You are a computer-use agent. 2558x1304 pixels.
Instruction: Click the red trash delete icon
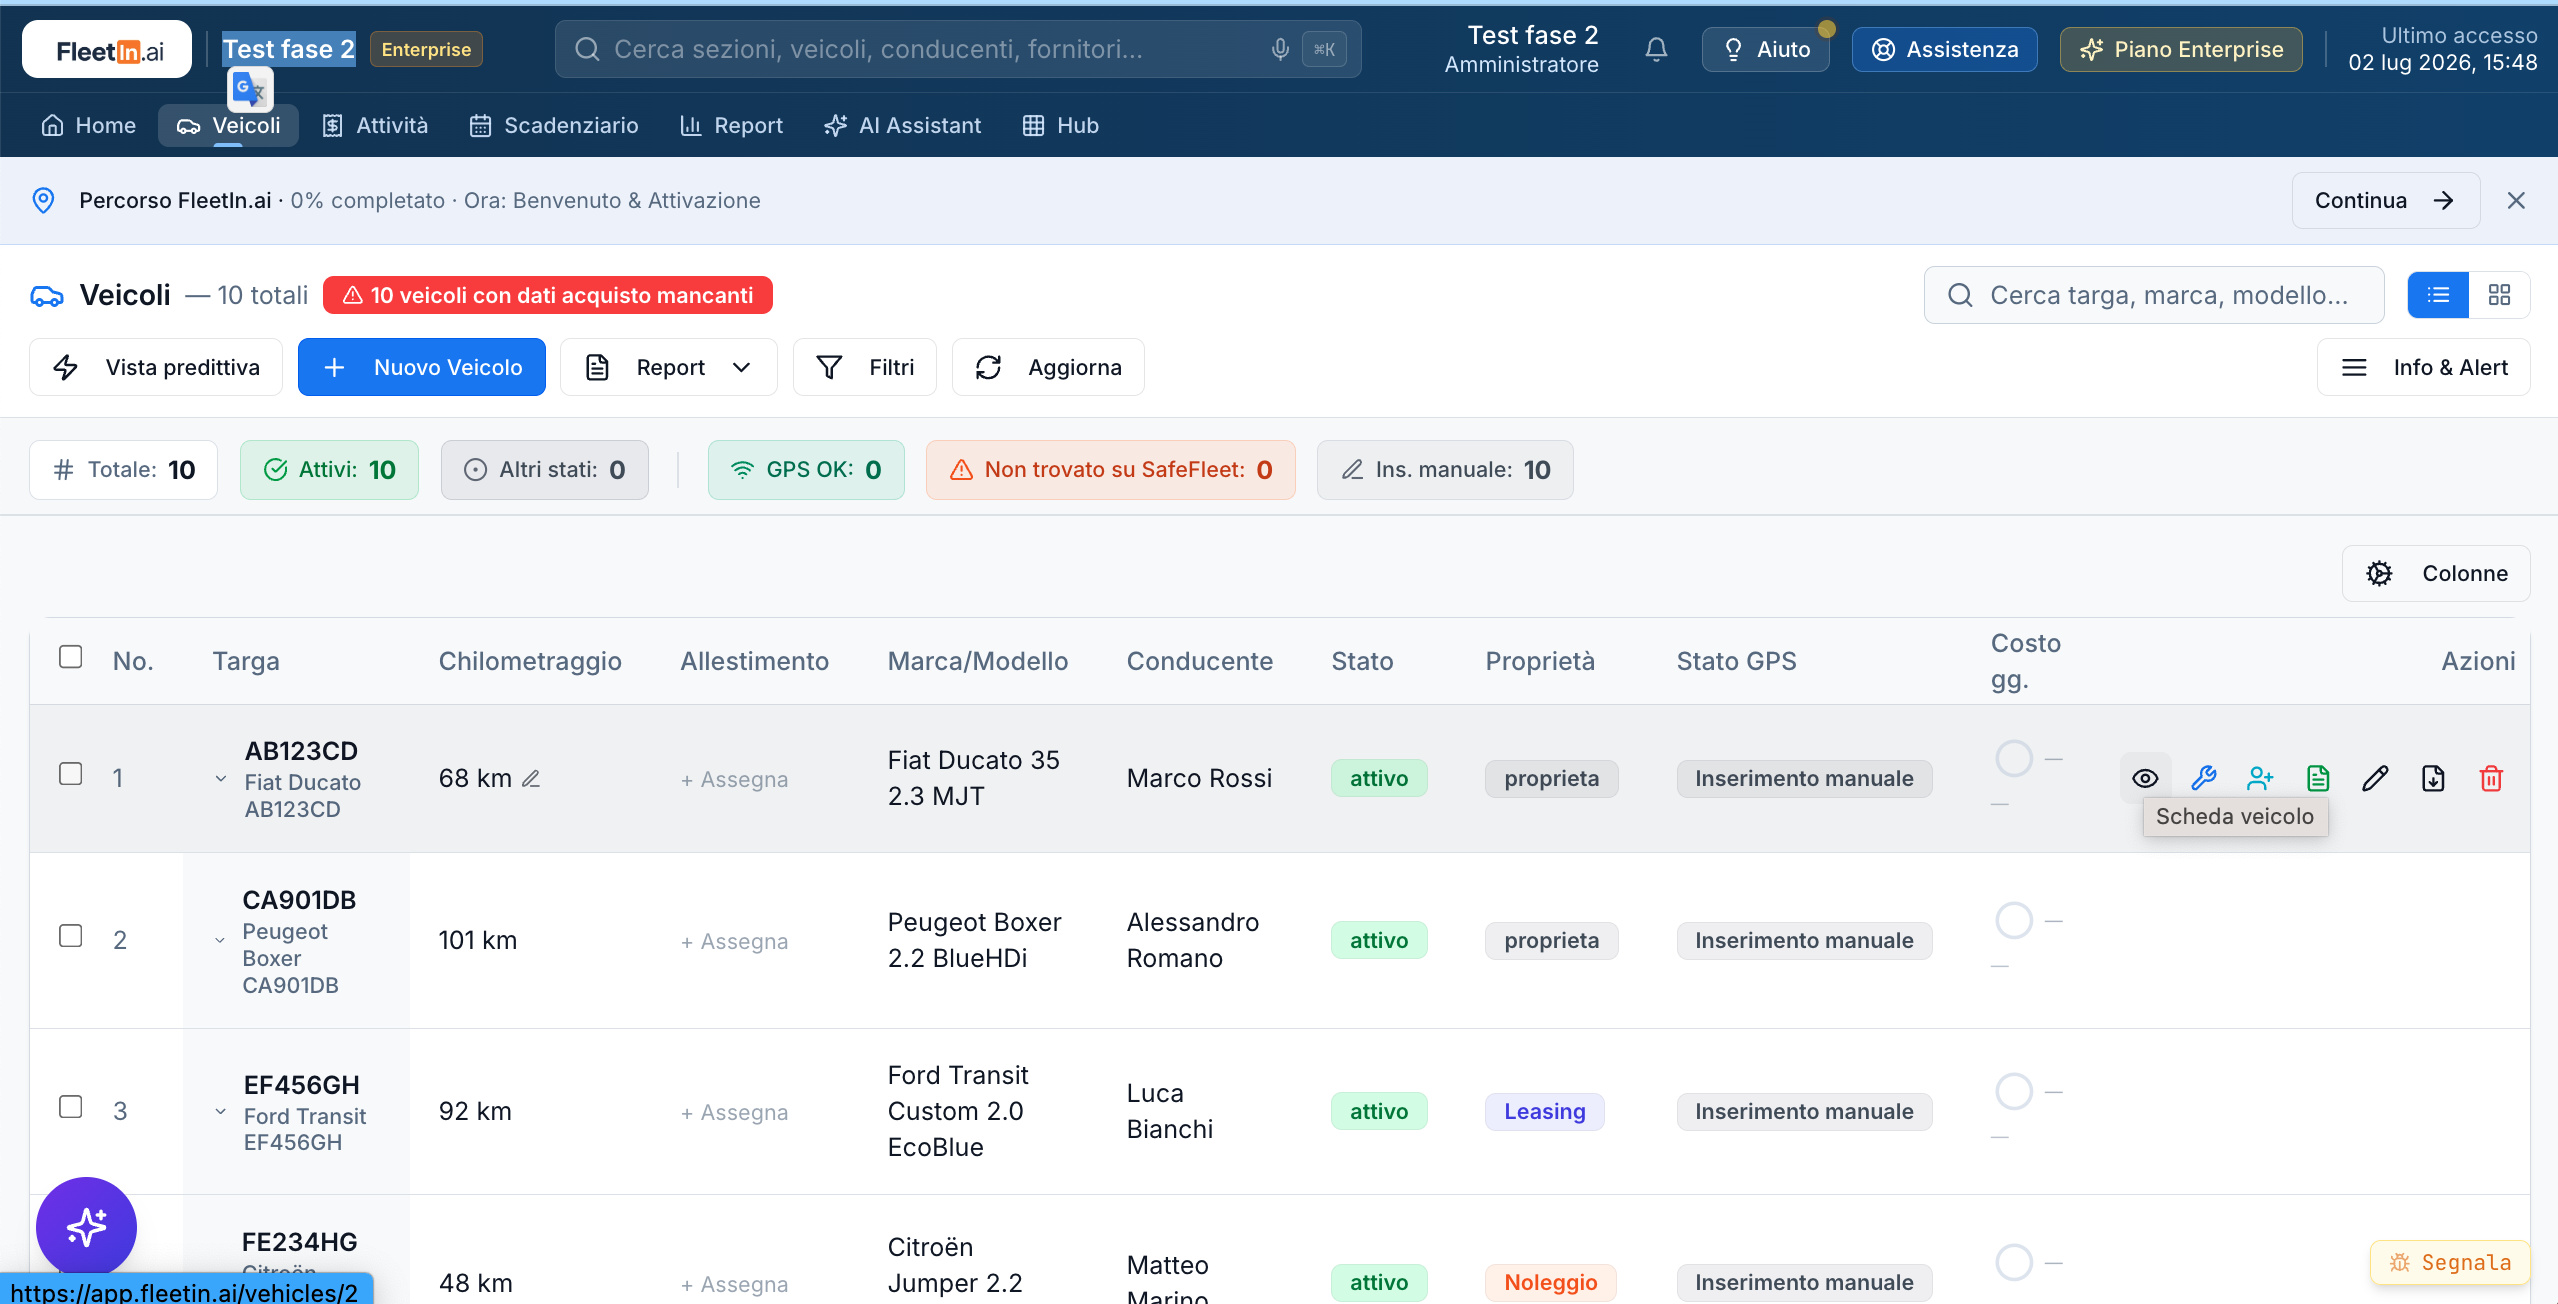[x=2491, y=778]
